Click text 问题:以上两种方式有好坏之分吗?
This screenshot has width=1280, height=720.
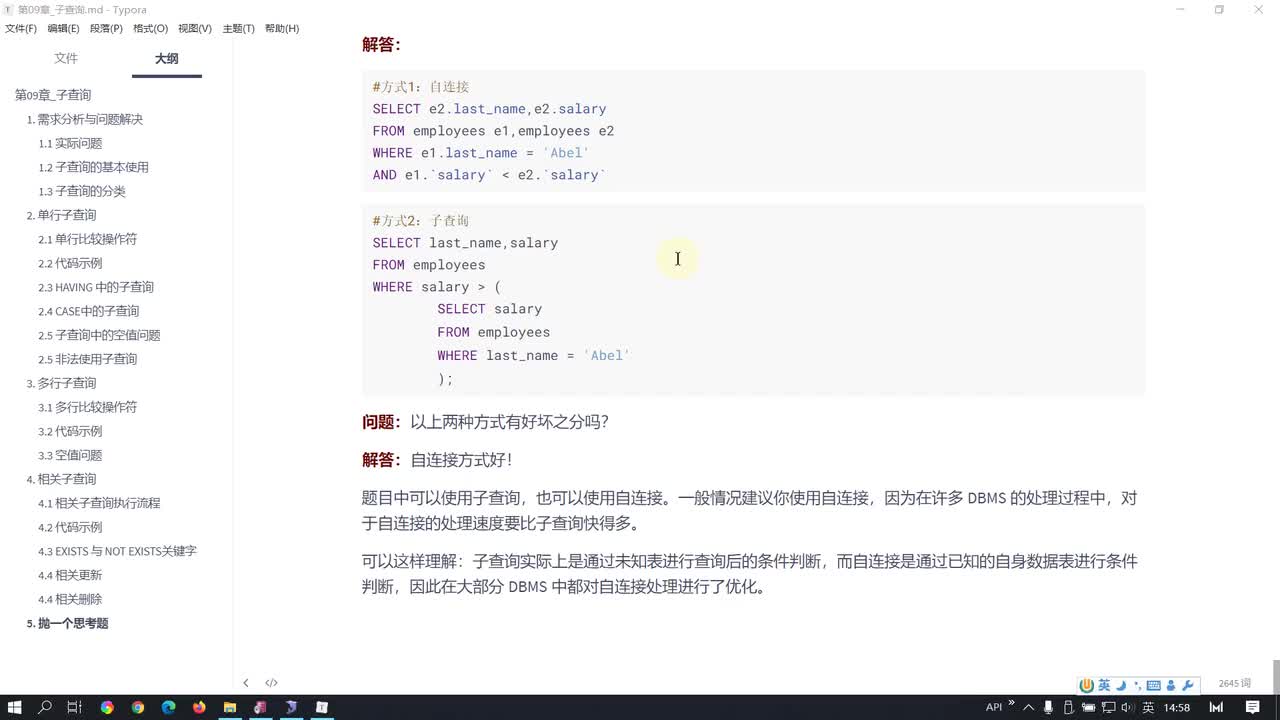(485, 422)
